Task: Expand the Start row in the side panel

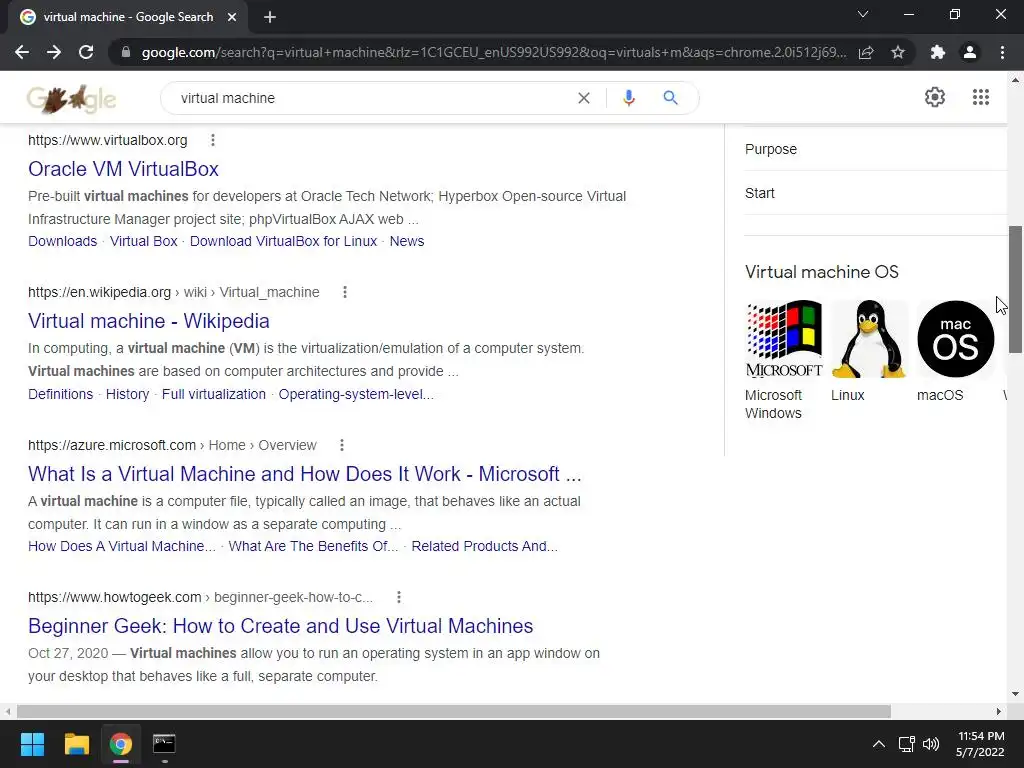Action: click(876, 193)
